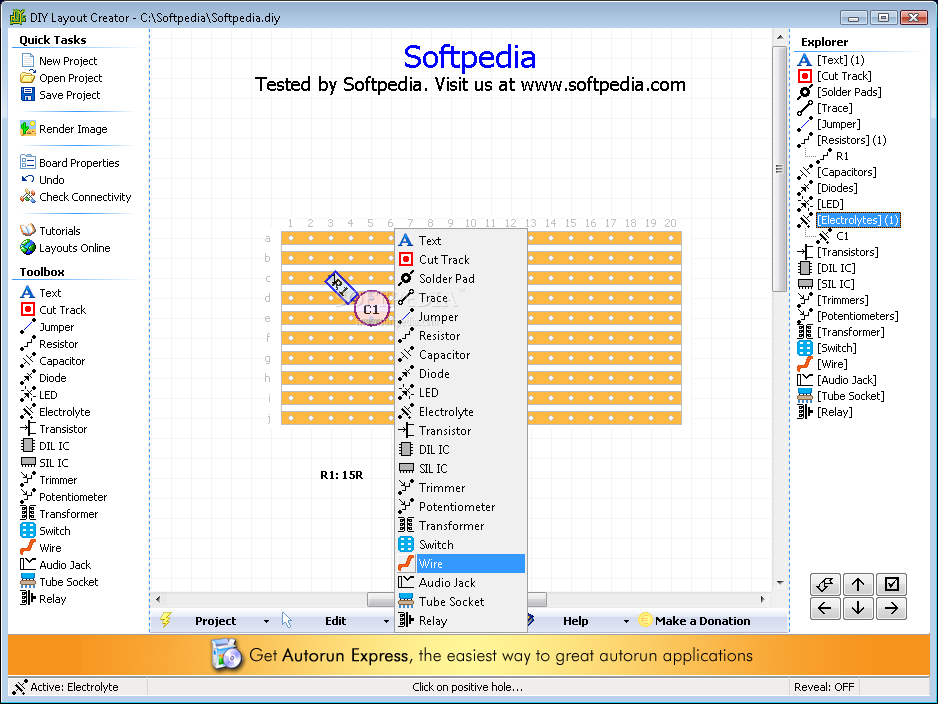Click the move down arrow button
The height and width of the screenshot is (704, 938).
point(858,608)
